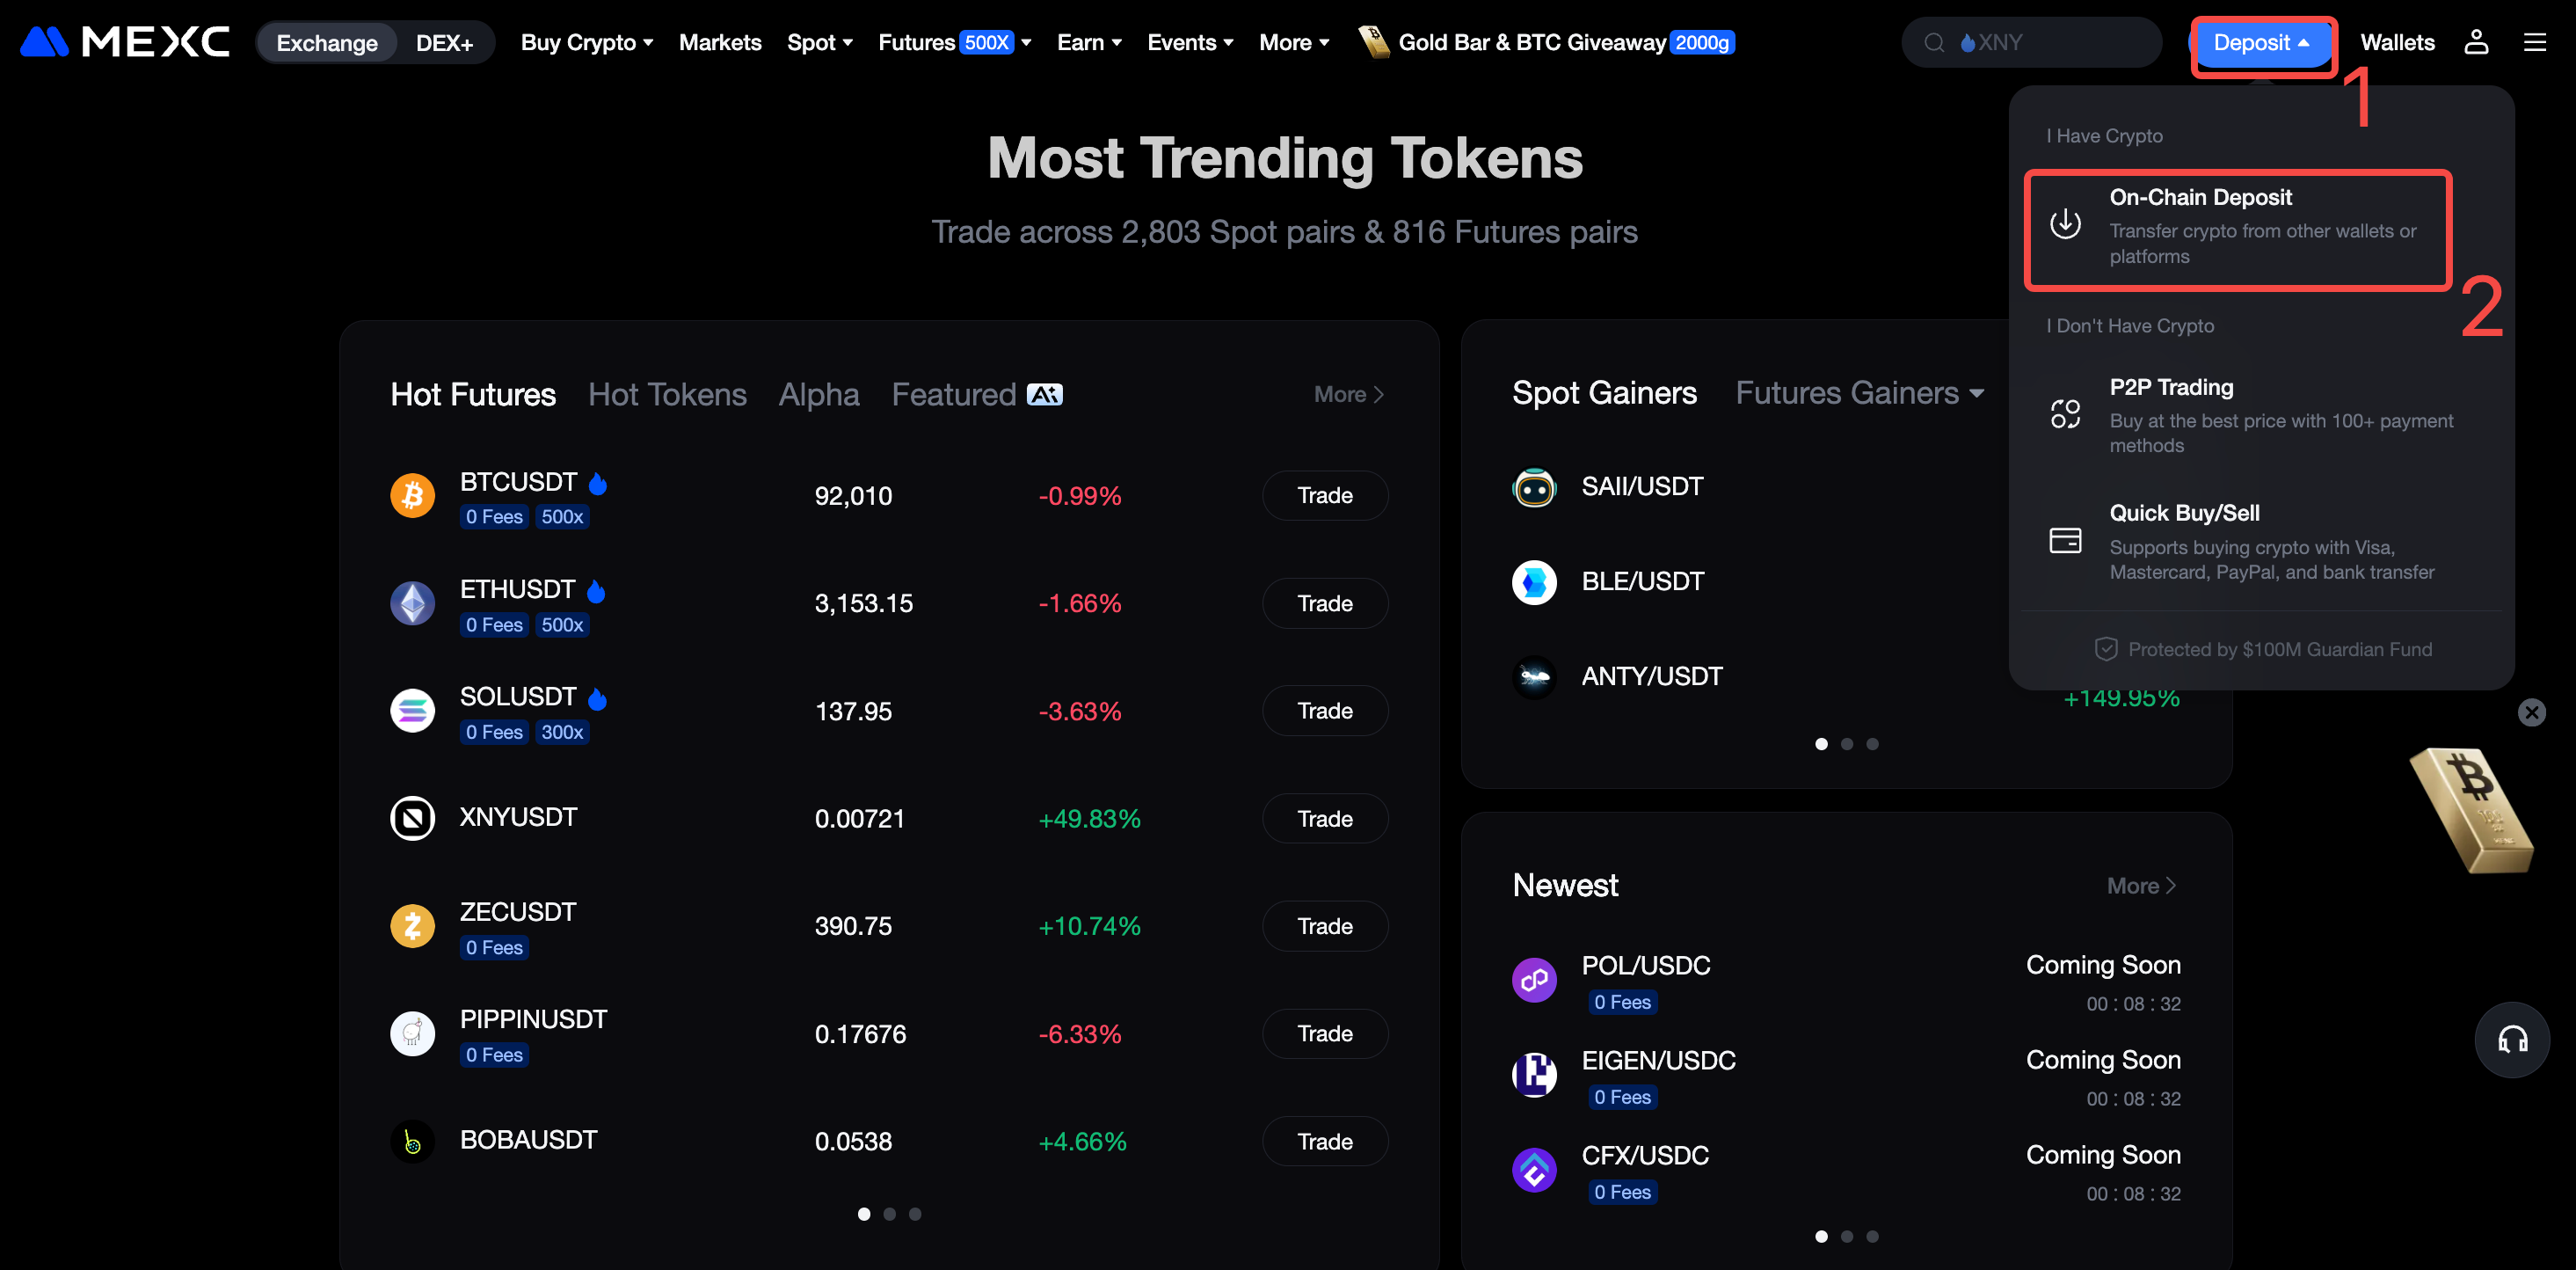Image resolution: width=2576 pixels, height=1270 pixels.
Task: Expand the Buy Crypto dropdown
Action: point(587,42)
